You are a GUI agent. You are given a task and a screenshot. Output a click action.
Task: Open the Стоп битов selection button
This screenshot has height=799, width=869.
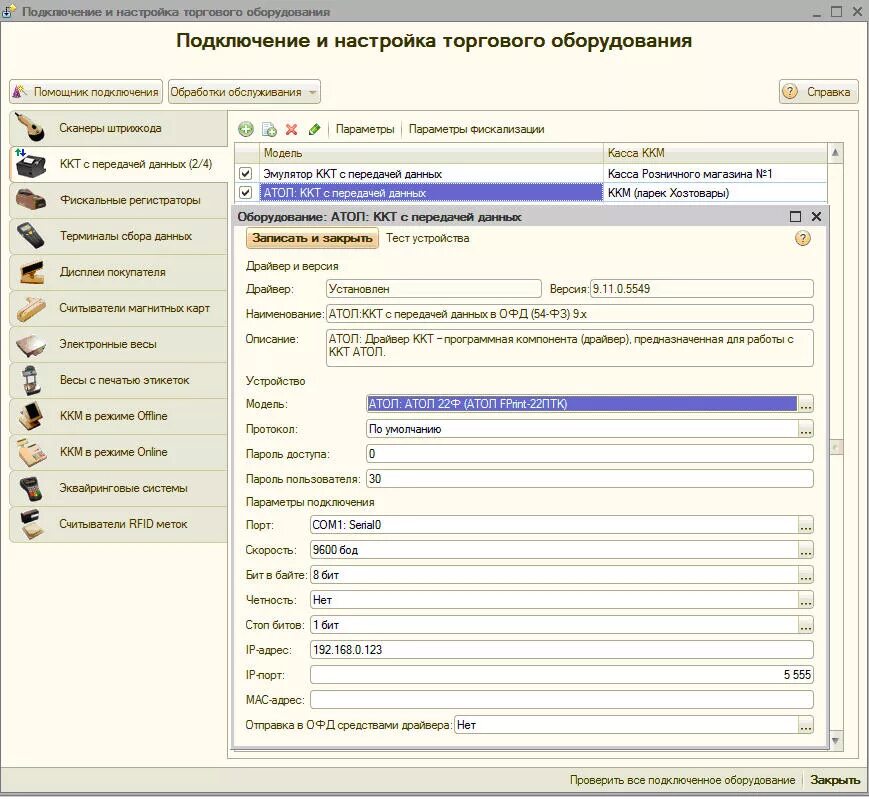(805, 624)
